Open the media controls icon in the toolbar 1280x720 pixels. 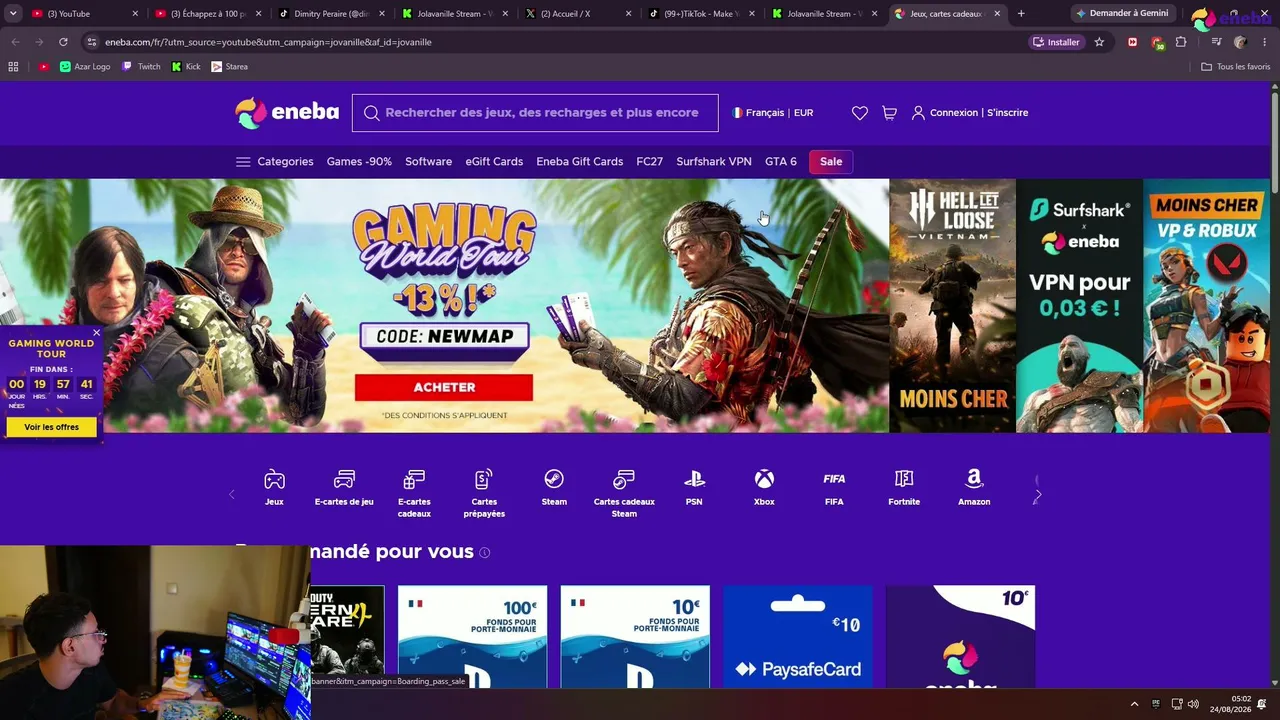(x=1216, y=42)
